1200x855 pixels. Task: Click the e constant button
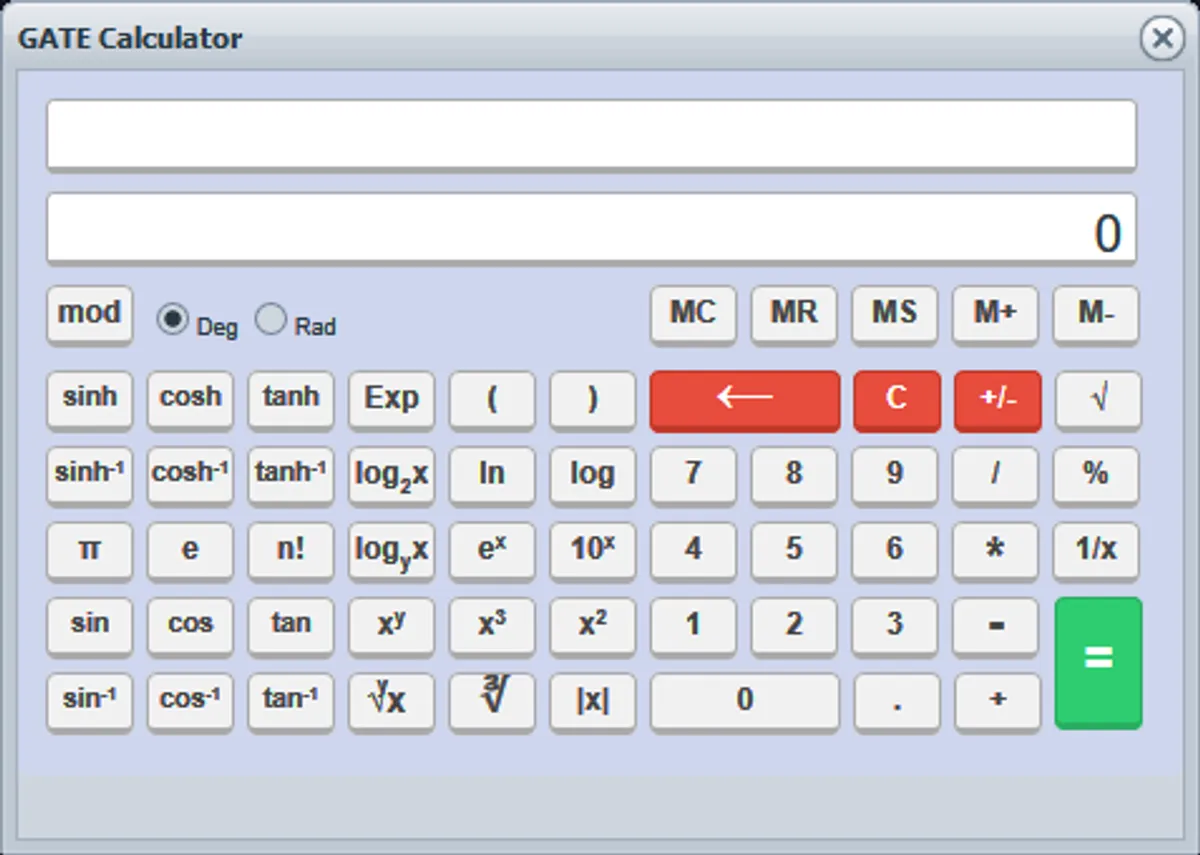[190, 551]
